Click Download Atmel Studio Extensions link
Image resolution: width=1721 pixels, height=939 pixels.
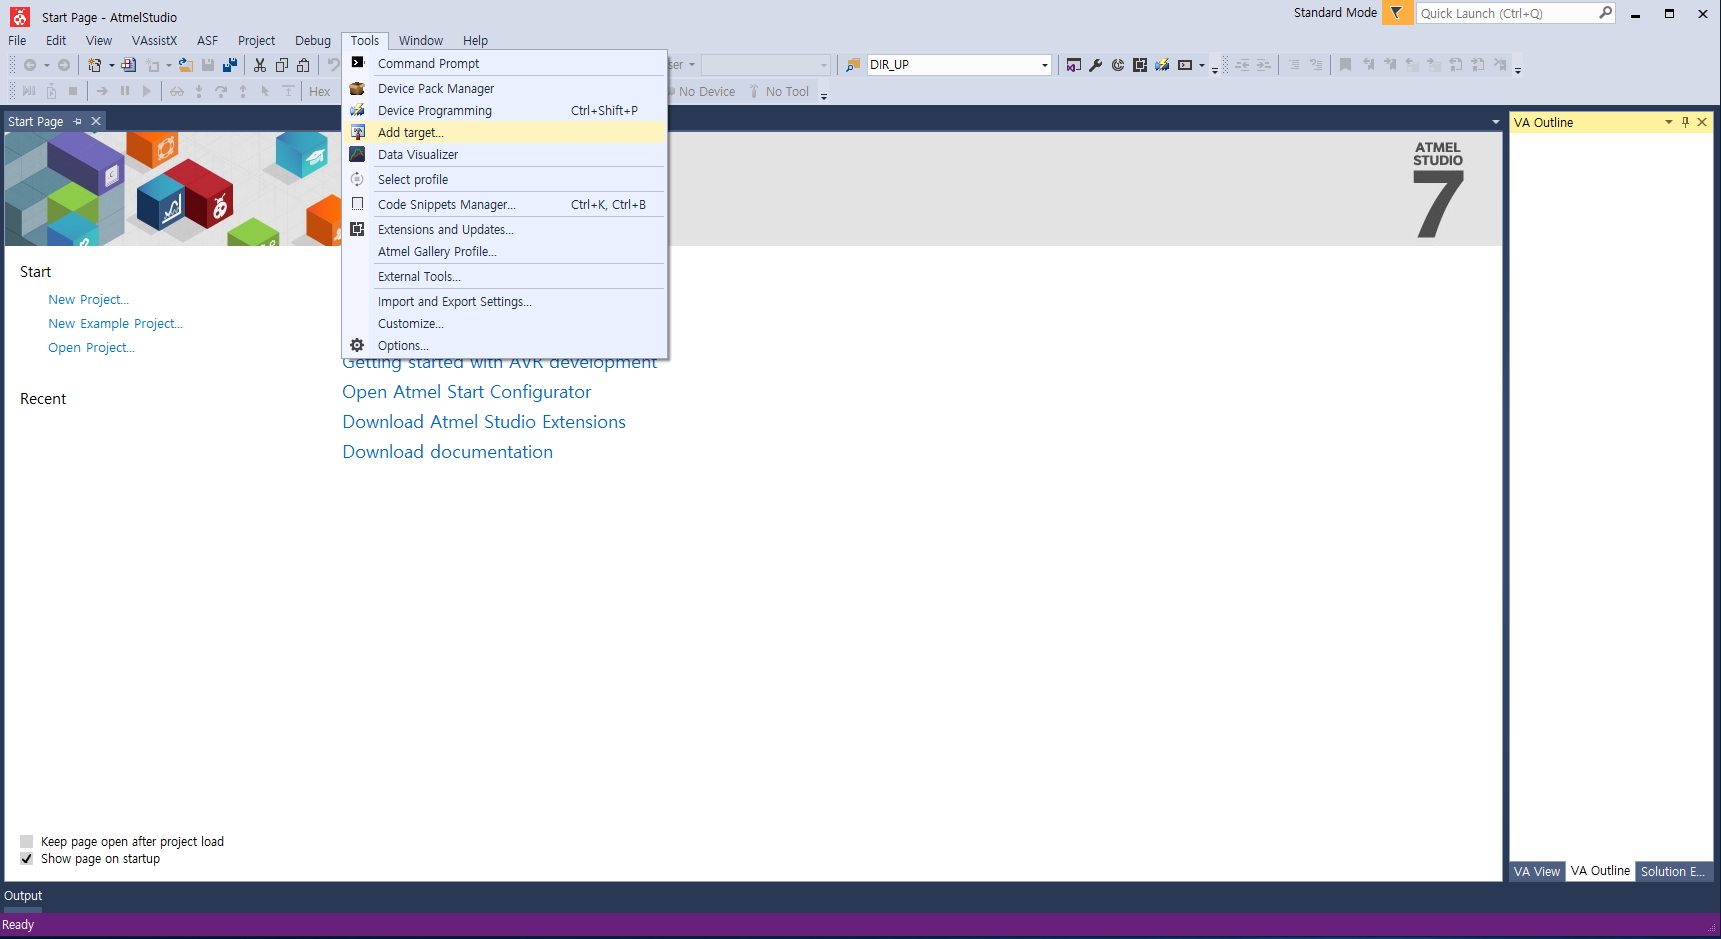click(484, 422)
